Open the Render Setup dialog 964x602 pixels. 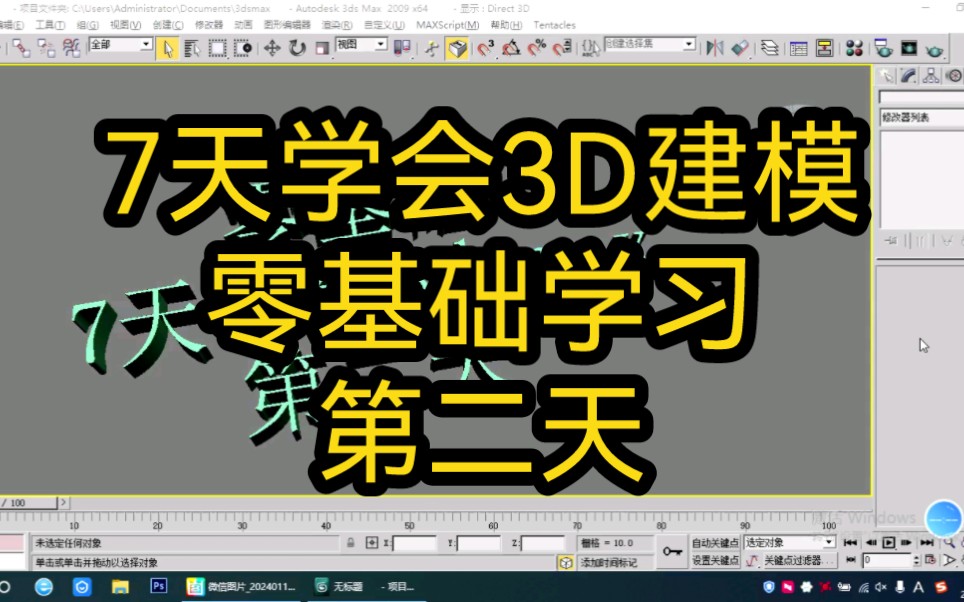[x=885, y=46]
